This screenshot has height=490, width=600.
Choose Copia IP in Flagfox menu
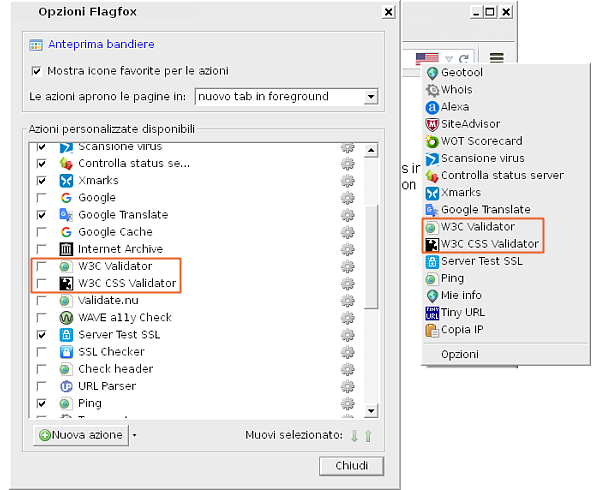coord(505,330)
